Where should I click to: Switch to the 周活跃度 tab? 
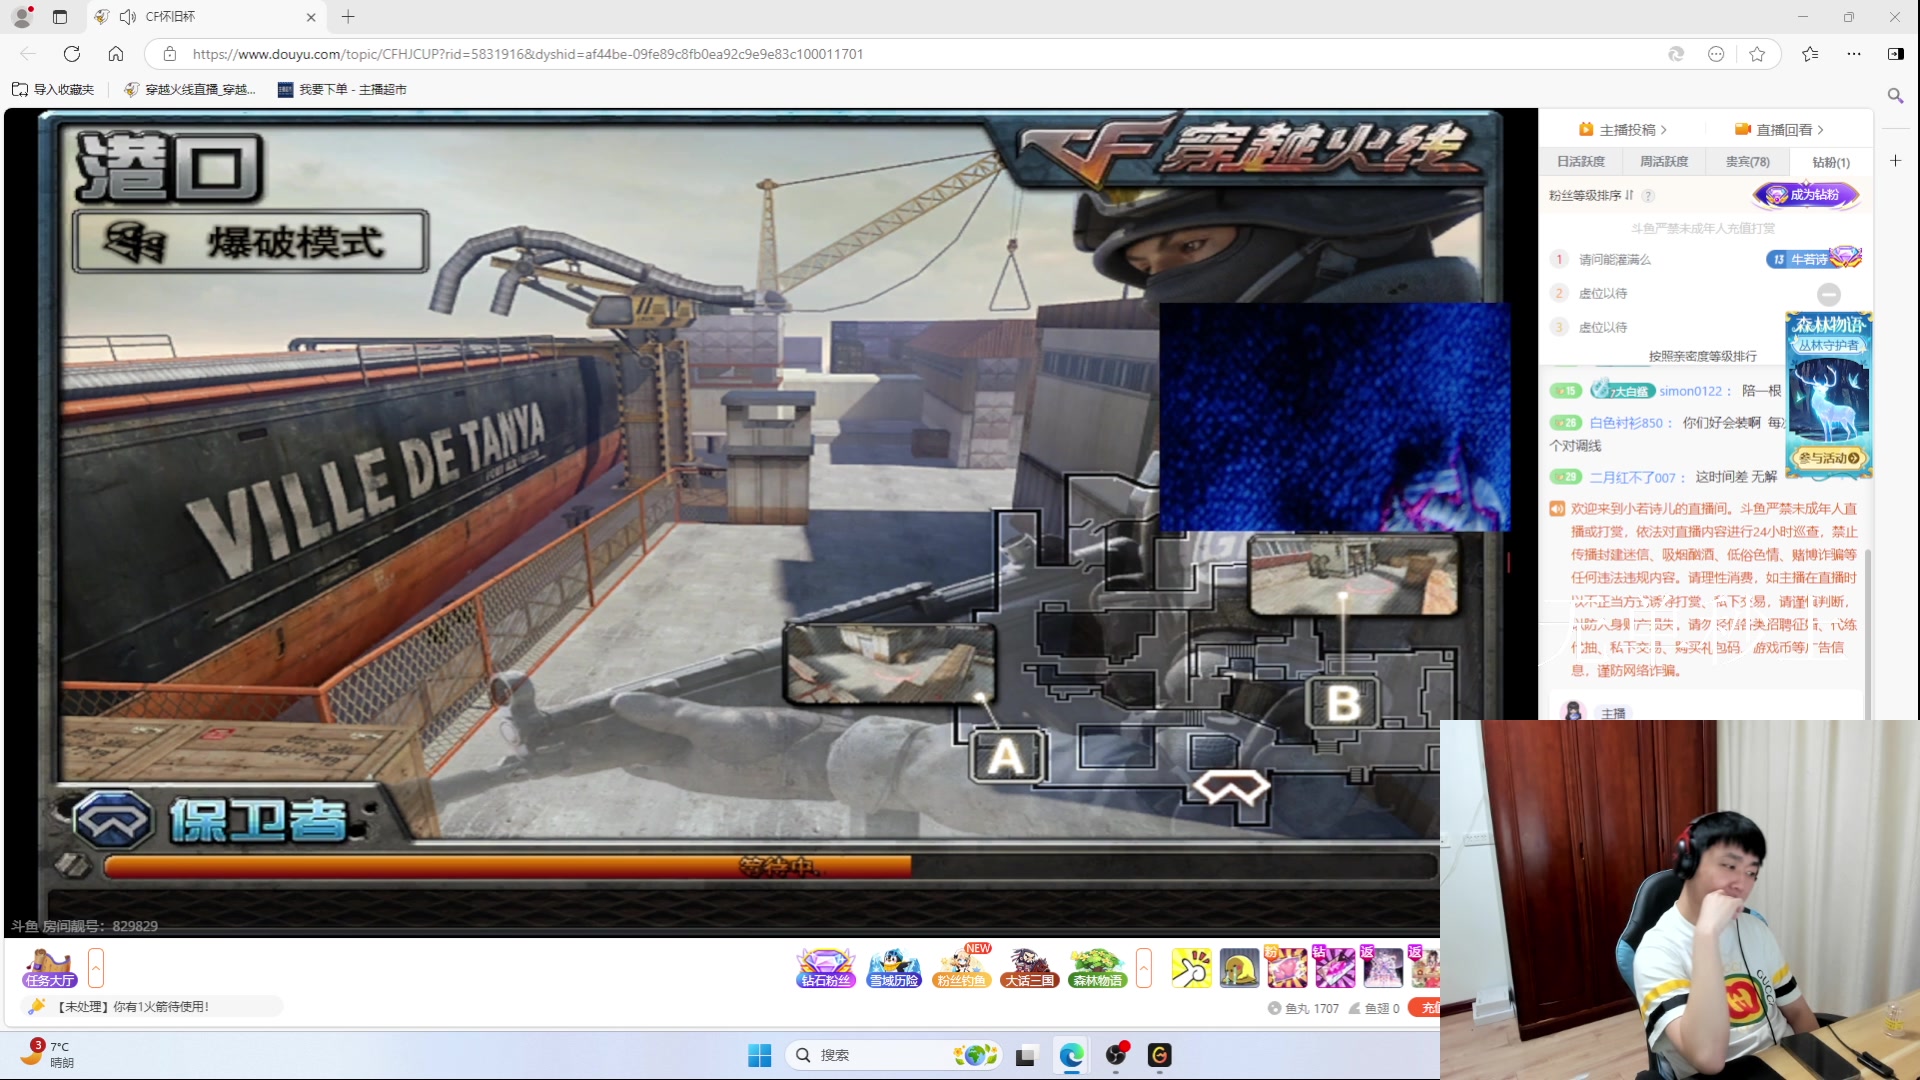click(x=1663, y=162)
